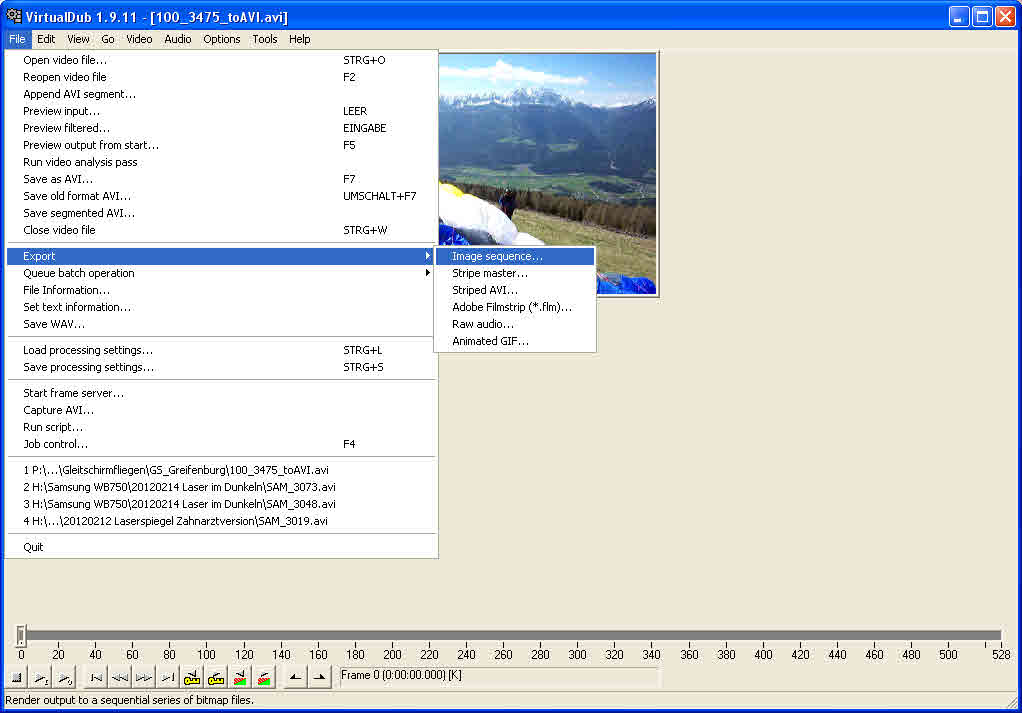Choose Capture AVI... entry
1022x713 pixels.
click(220, 410)
